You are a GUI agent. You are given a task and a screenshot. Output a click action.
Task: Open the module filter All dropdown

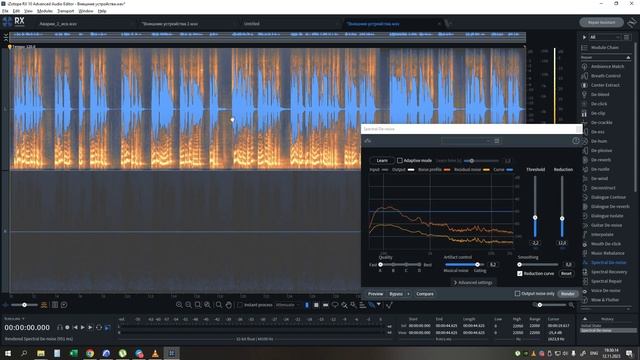tap(605, 37)
